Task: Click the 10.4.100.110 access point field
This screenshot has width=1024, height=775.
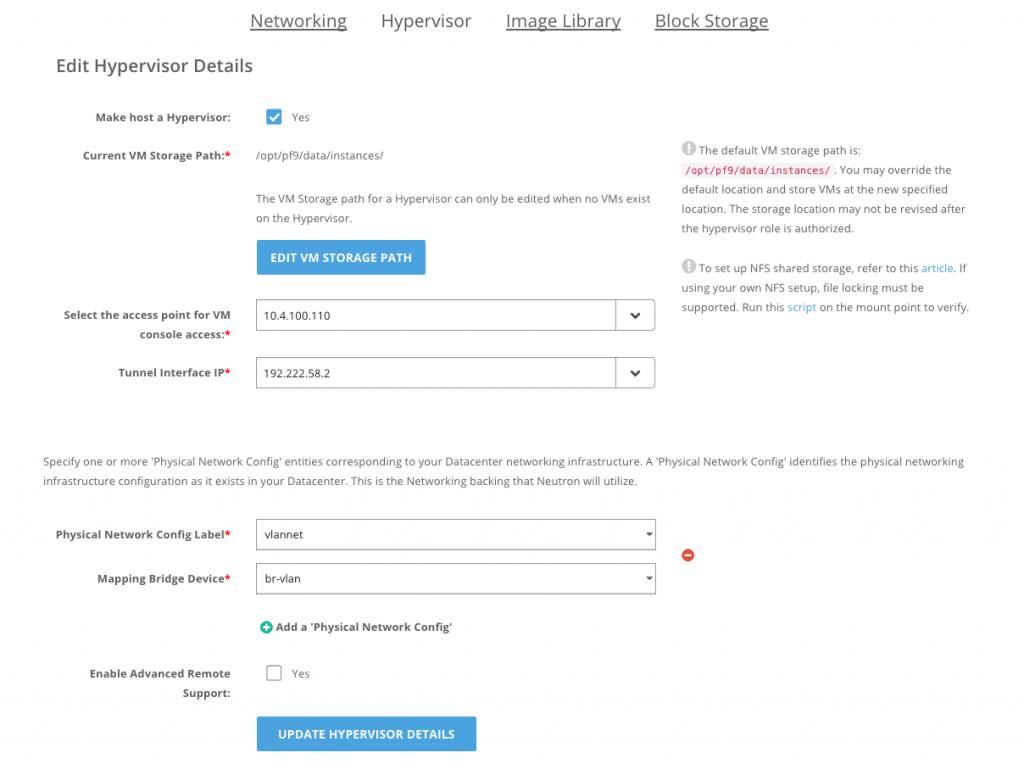Action: click(x=435, y=315)
